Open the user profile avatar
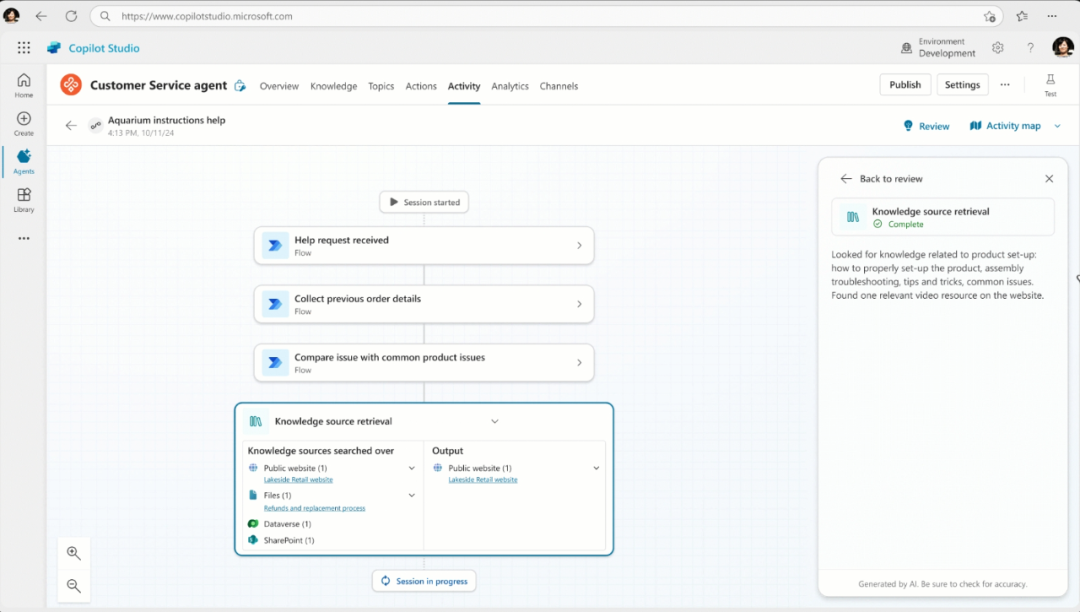 tap(1063, 47)
